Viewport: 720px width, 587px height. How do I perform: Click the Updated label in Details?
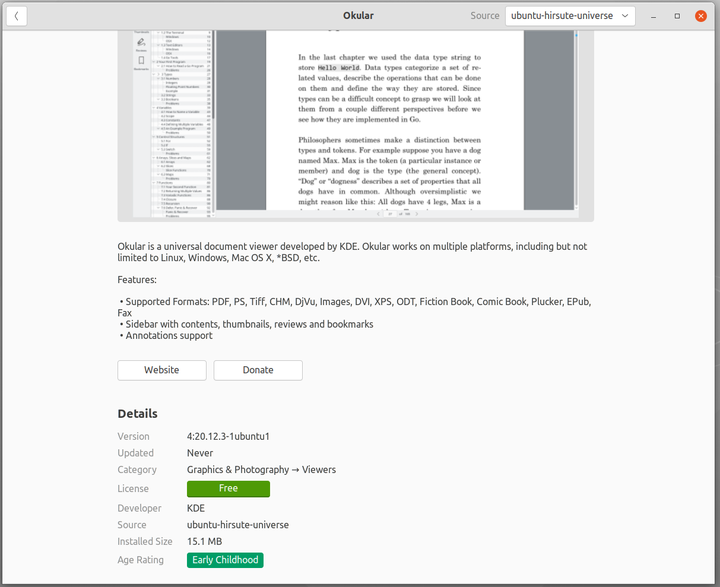[135, 453]
